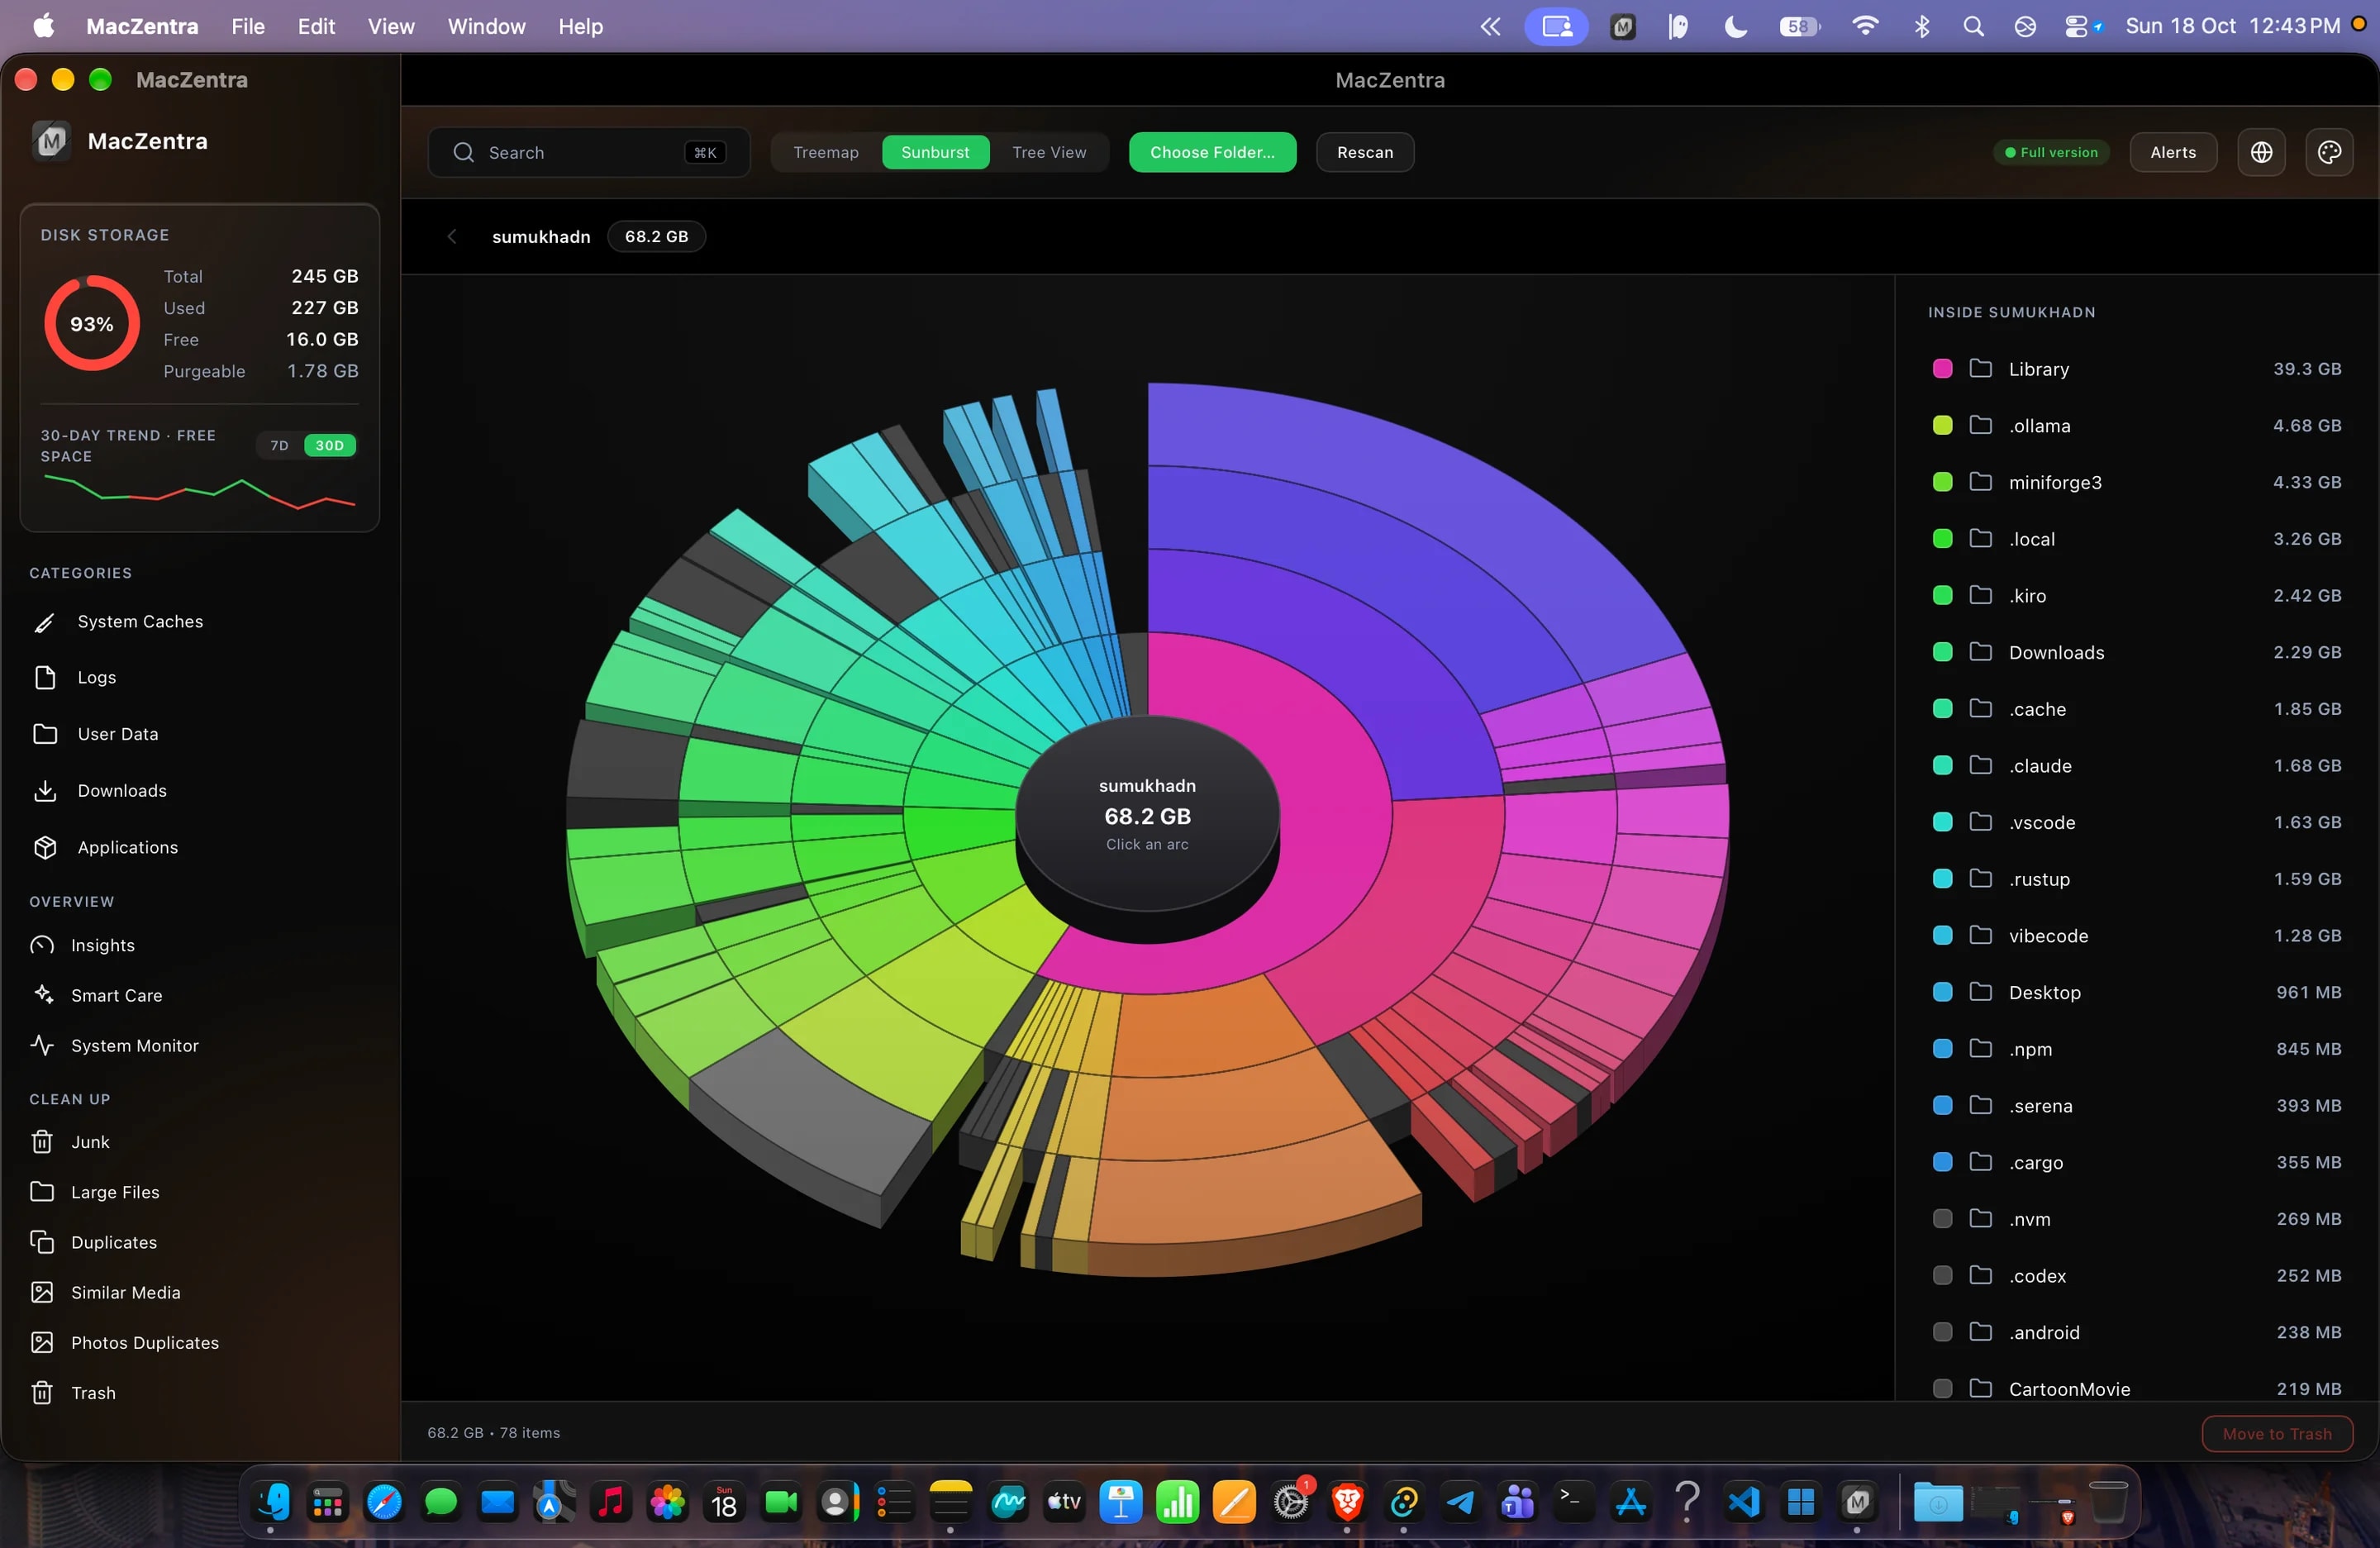
Task: Select the miniforge3 folder row
Action: (x=2136, y=482)
